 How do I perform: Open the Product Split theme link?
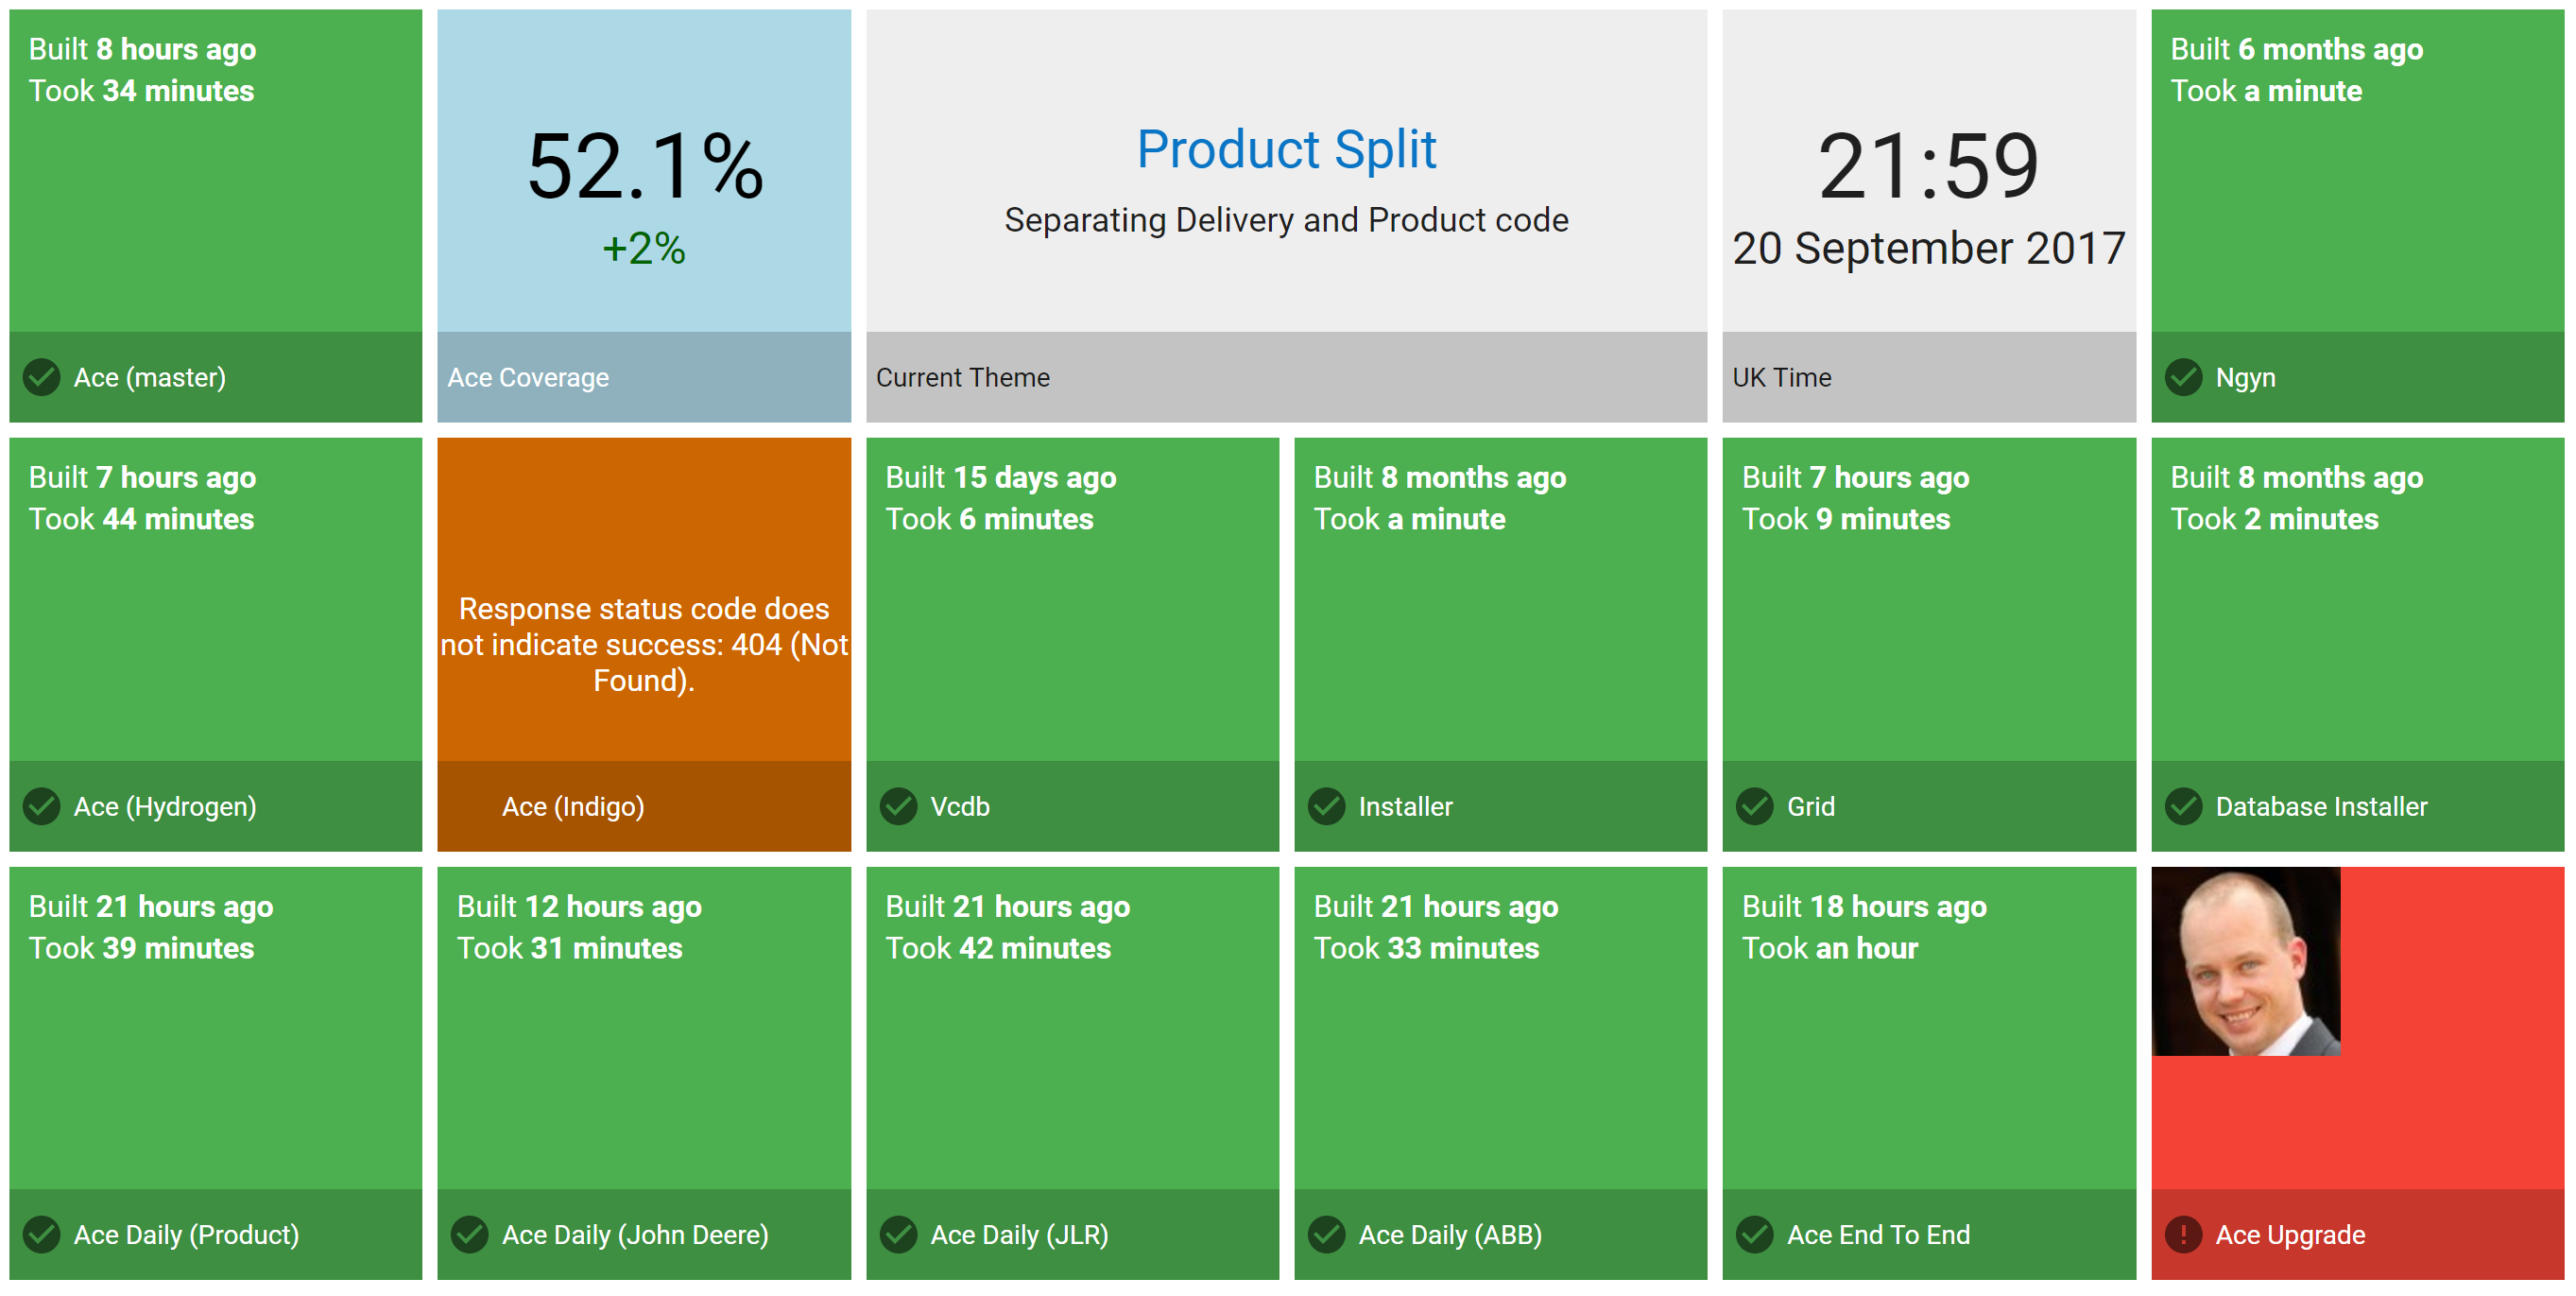tap(1286, 150)
